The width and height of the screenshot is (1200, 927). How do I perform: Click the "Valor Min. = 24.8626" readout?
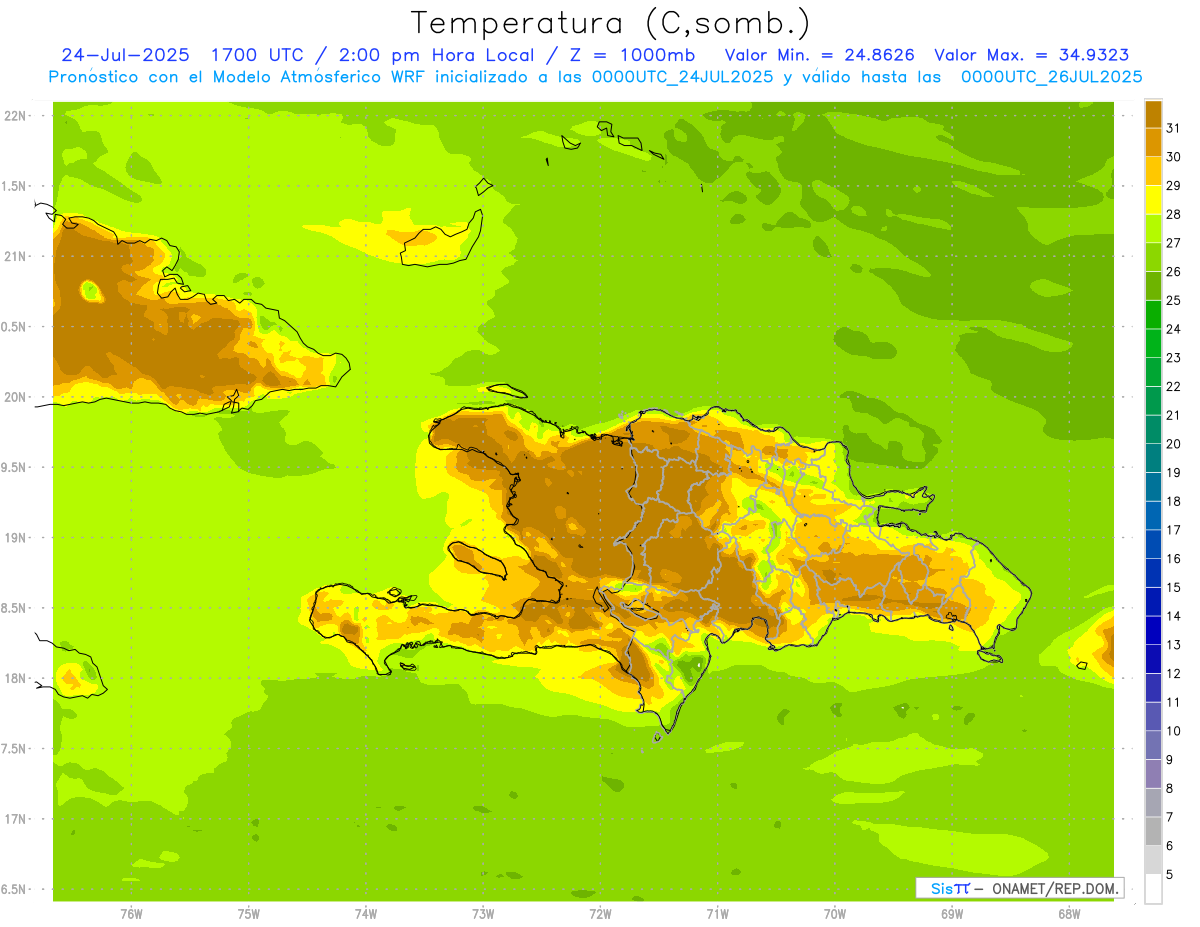tap(820, 55)
